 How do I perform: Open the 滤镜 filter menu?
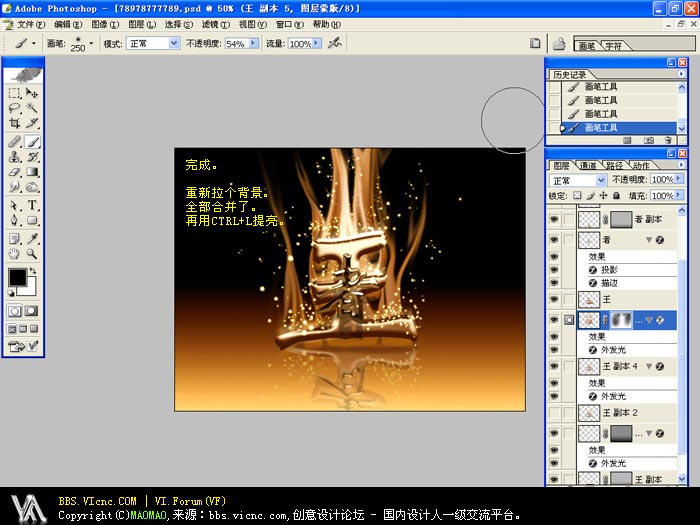[213, 24]
